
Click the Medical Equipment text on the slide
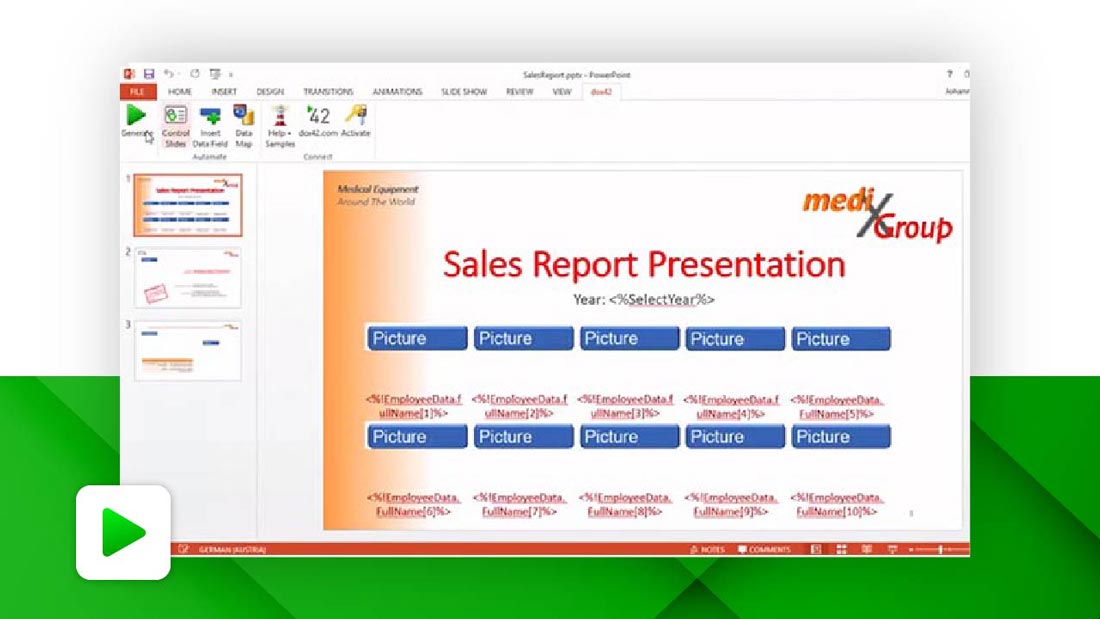tap(377, 189)
